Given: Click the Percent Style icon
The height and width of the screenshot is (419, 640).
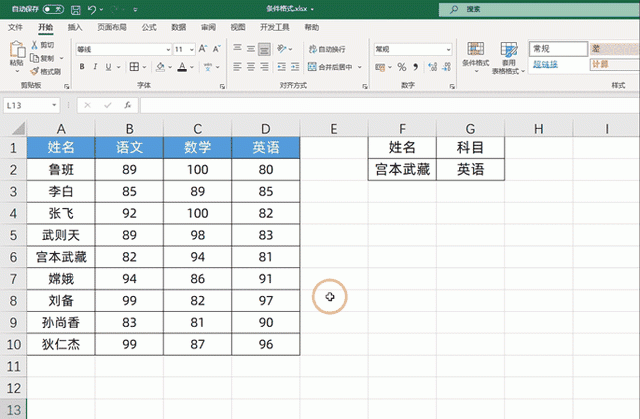Looking at the screenshot, I should click(402, 67).
